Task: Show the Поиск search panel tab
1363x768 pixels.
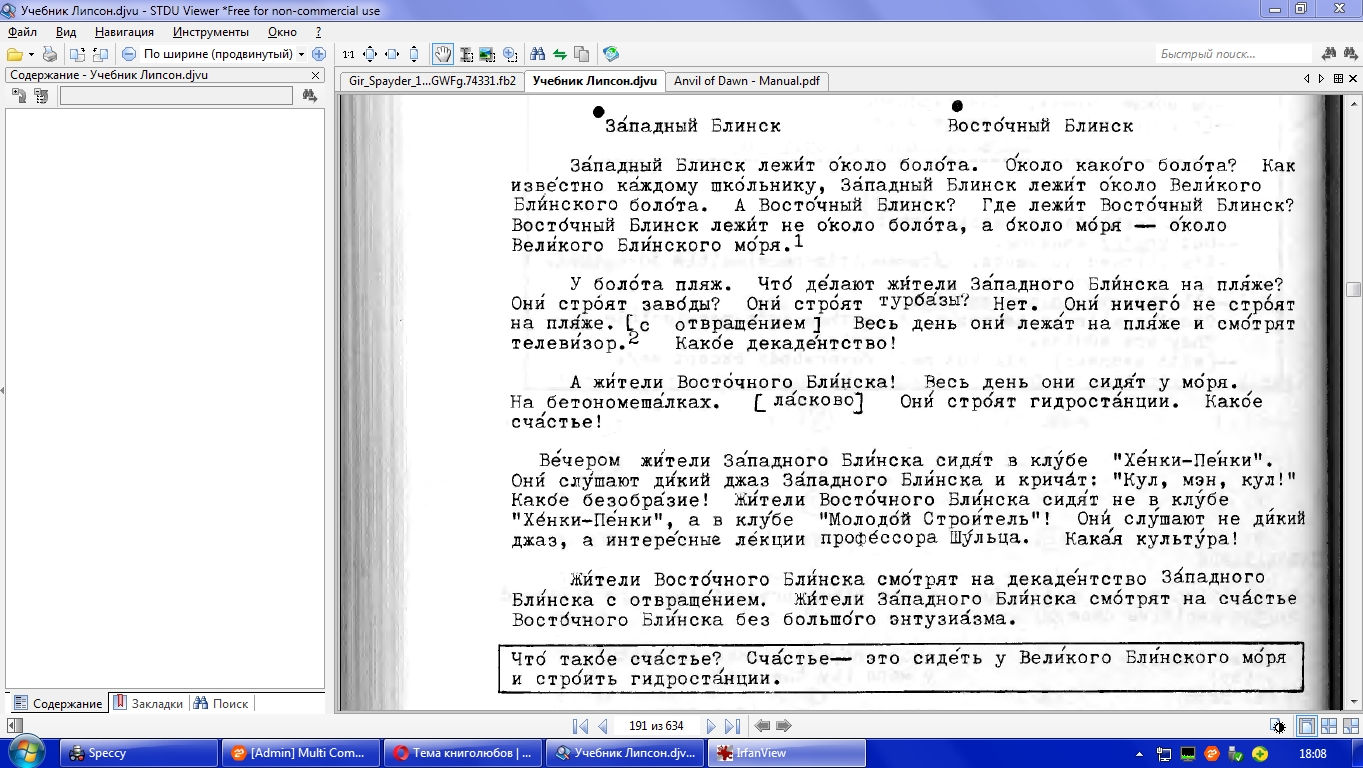Action: coord(221,703)
